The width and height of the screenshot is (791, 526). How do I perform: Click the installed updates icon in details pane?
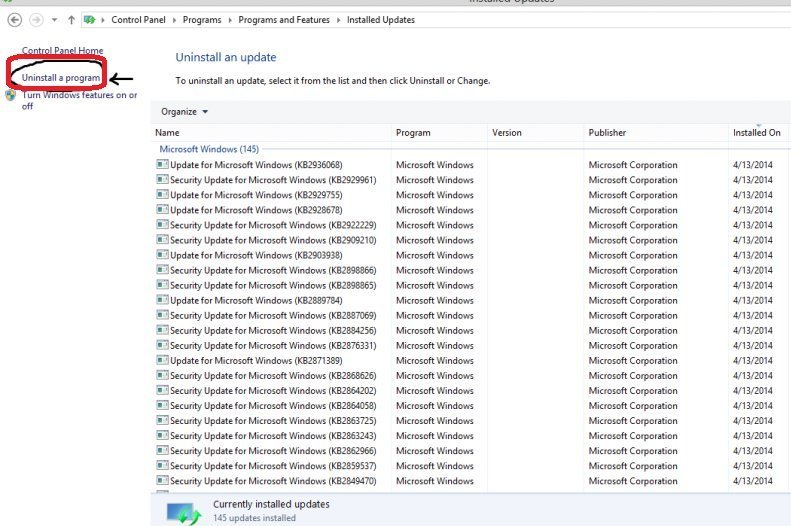tap(184, 513)
